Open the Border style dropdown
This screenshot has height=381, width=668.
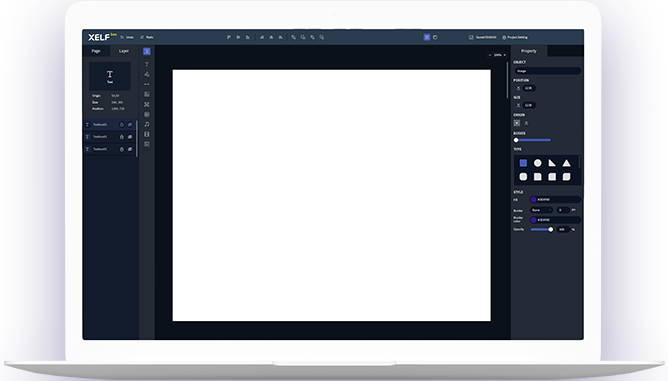(541, 210)
